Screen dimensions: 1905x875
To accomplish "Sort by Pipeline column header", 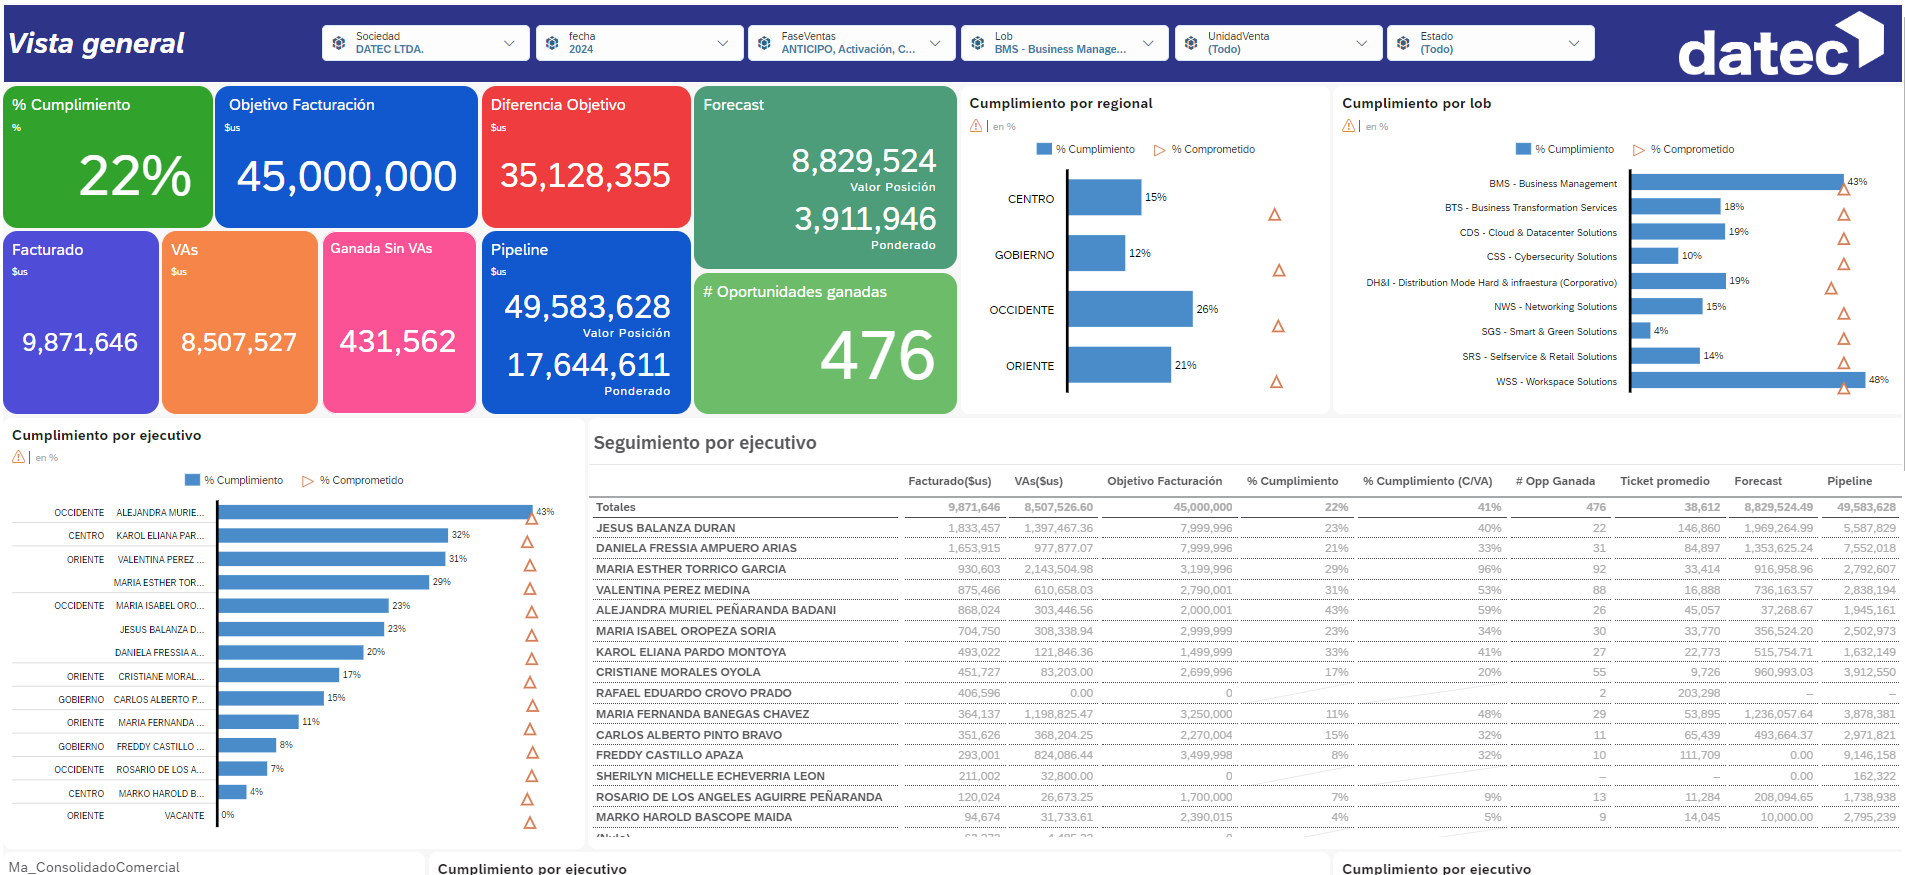I will (x=1850, y=481).
